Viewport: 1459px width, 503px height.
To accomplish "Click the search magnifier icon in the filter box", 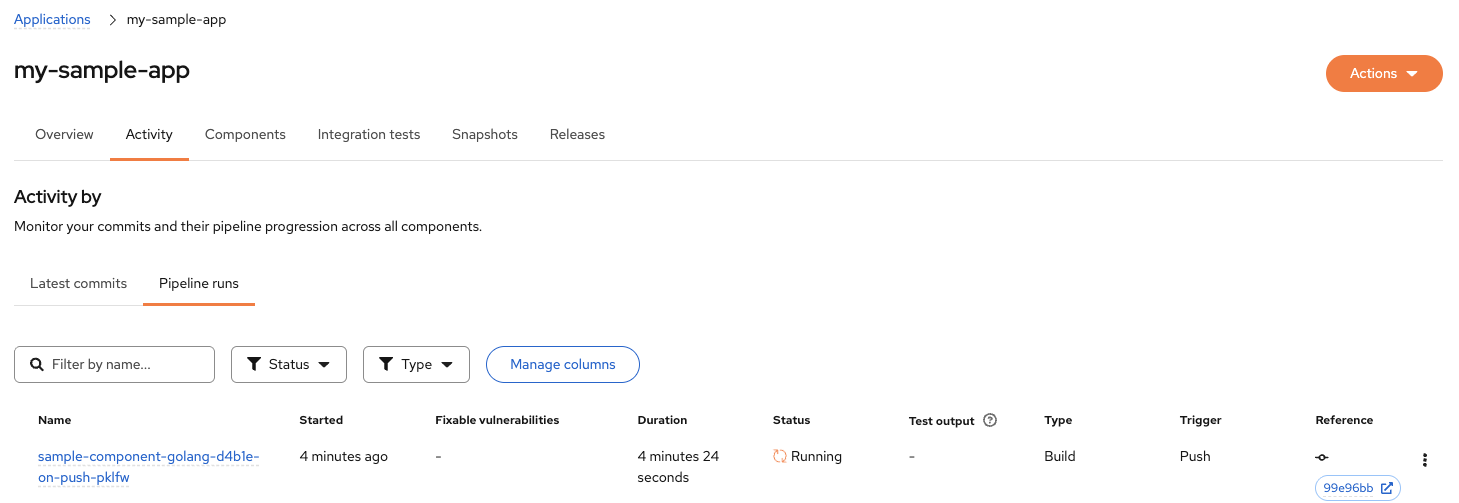I will point(37,364).
